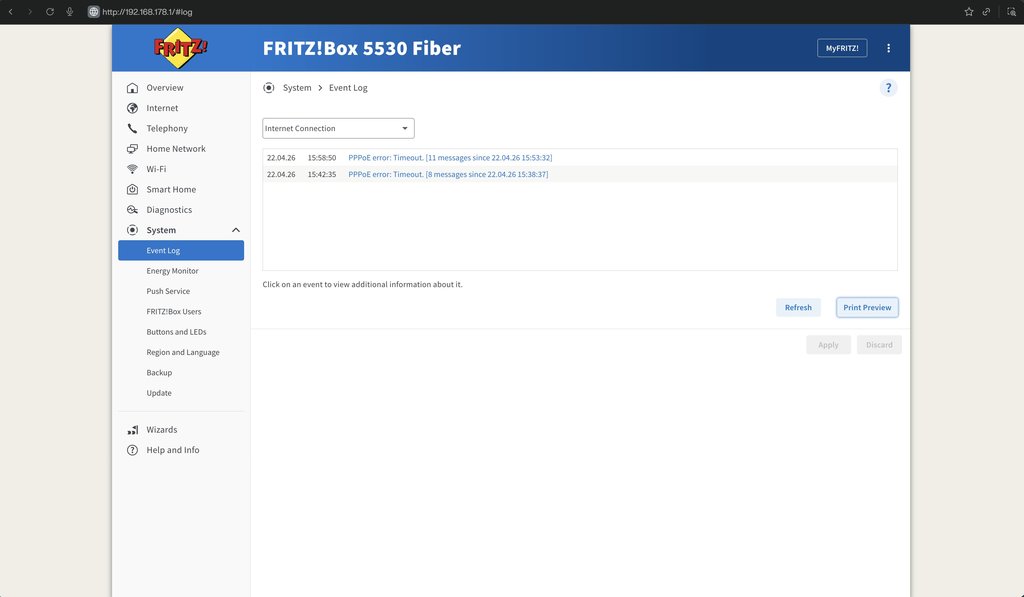Click the Home Network devices icon
1024x597 pixels.
[133, 149]
